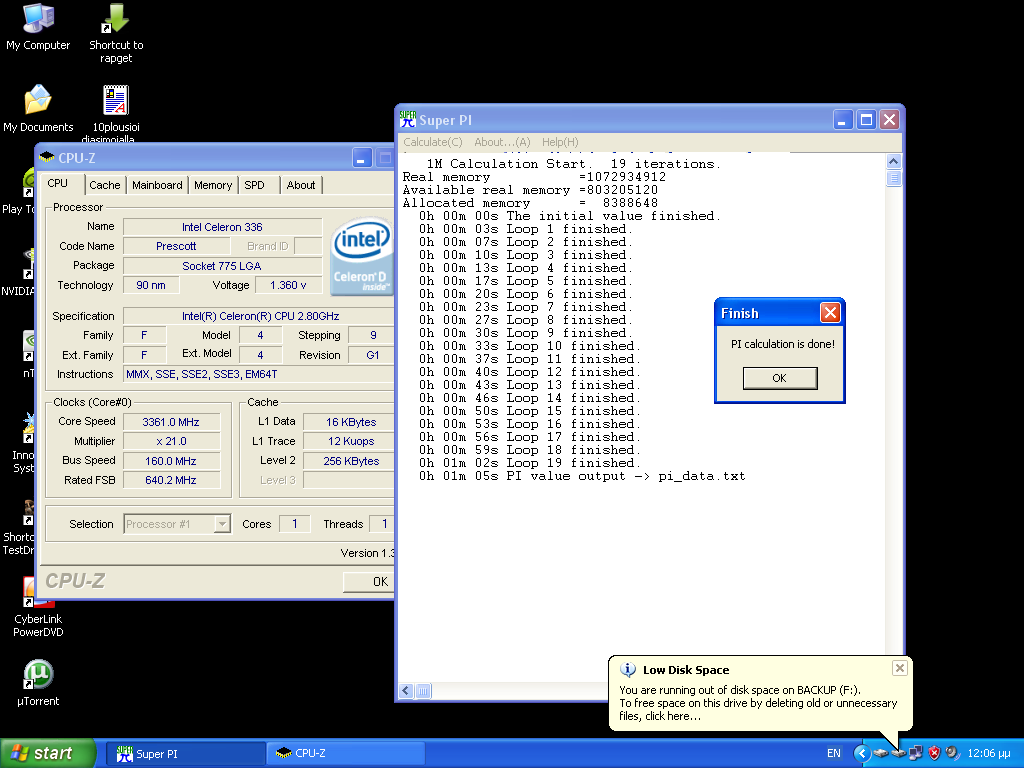The width and height of the screenshot is (1024, 768).
Task: Switch to Super PI taskbar button
Action: coord(185,754)
